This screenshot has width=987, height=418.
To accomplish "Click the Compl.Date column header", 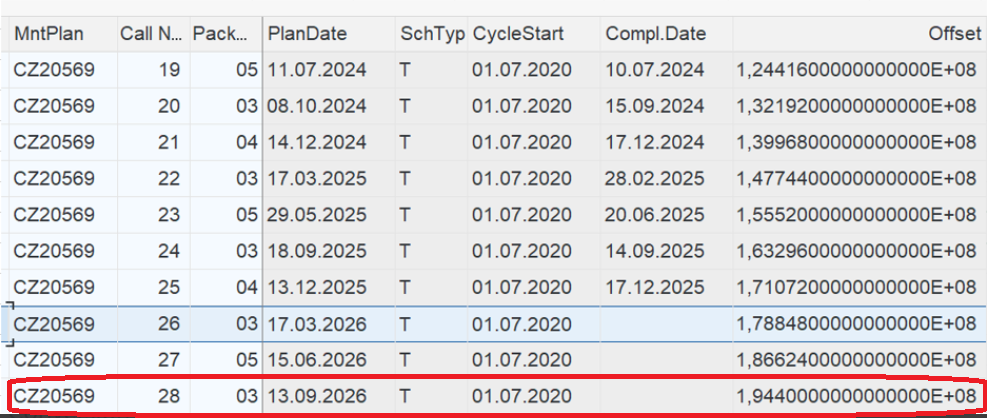I will coord(655,34).
